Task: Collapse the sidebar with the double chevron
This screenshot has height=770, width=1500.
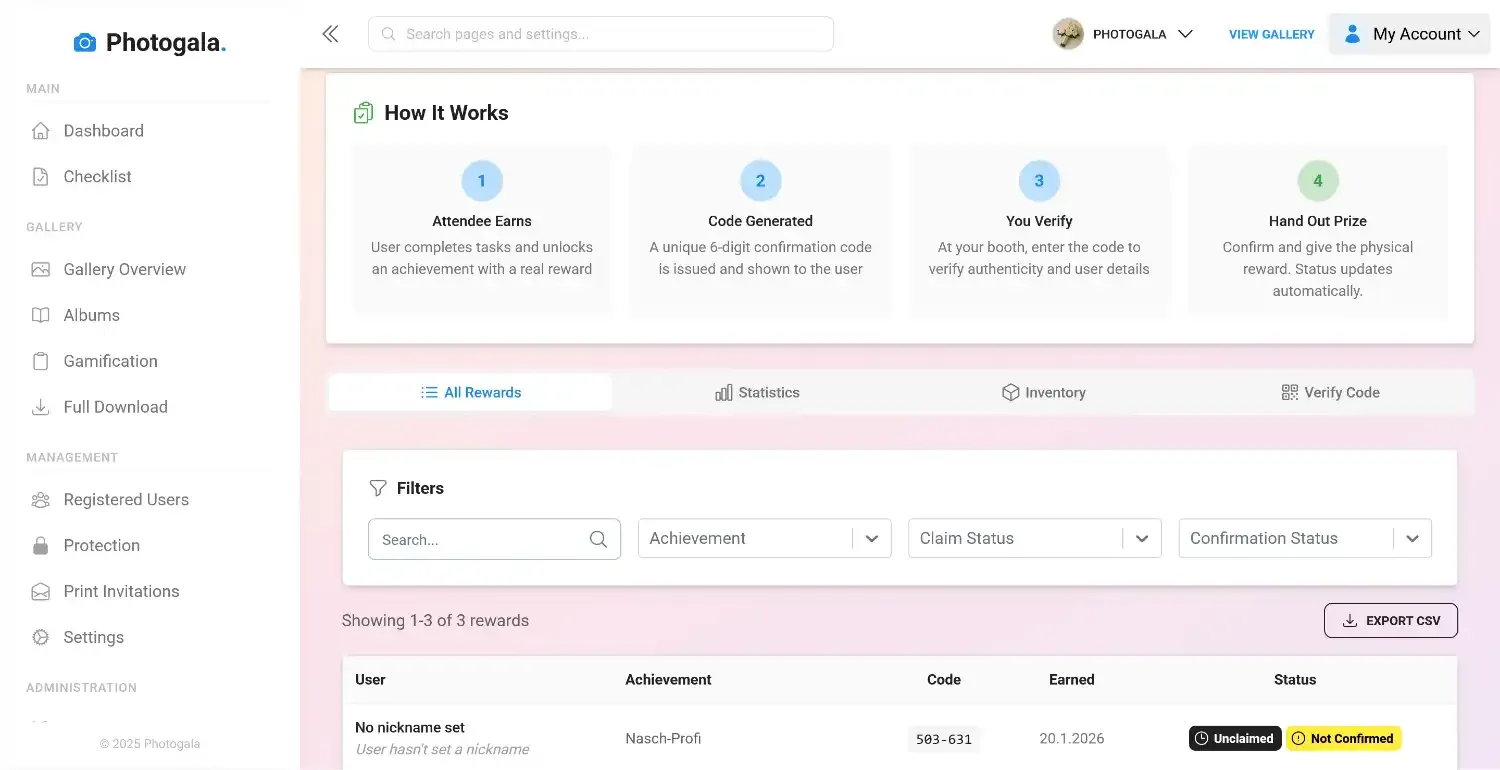Action: coord(330,33)
